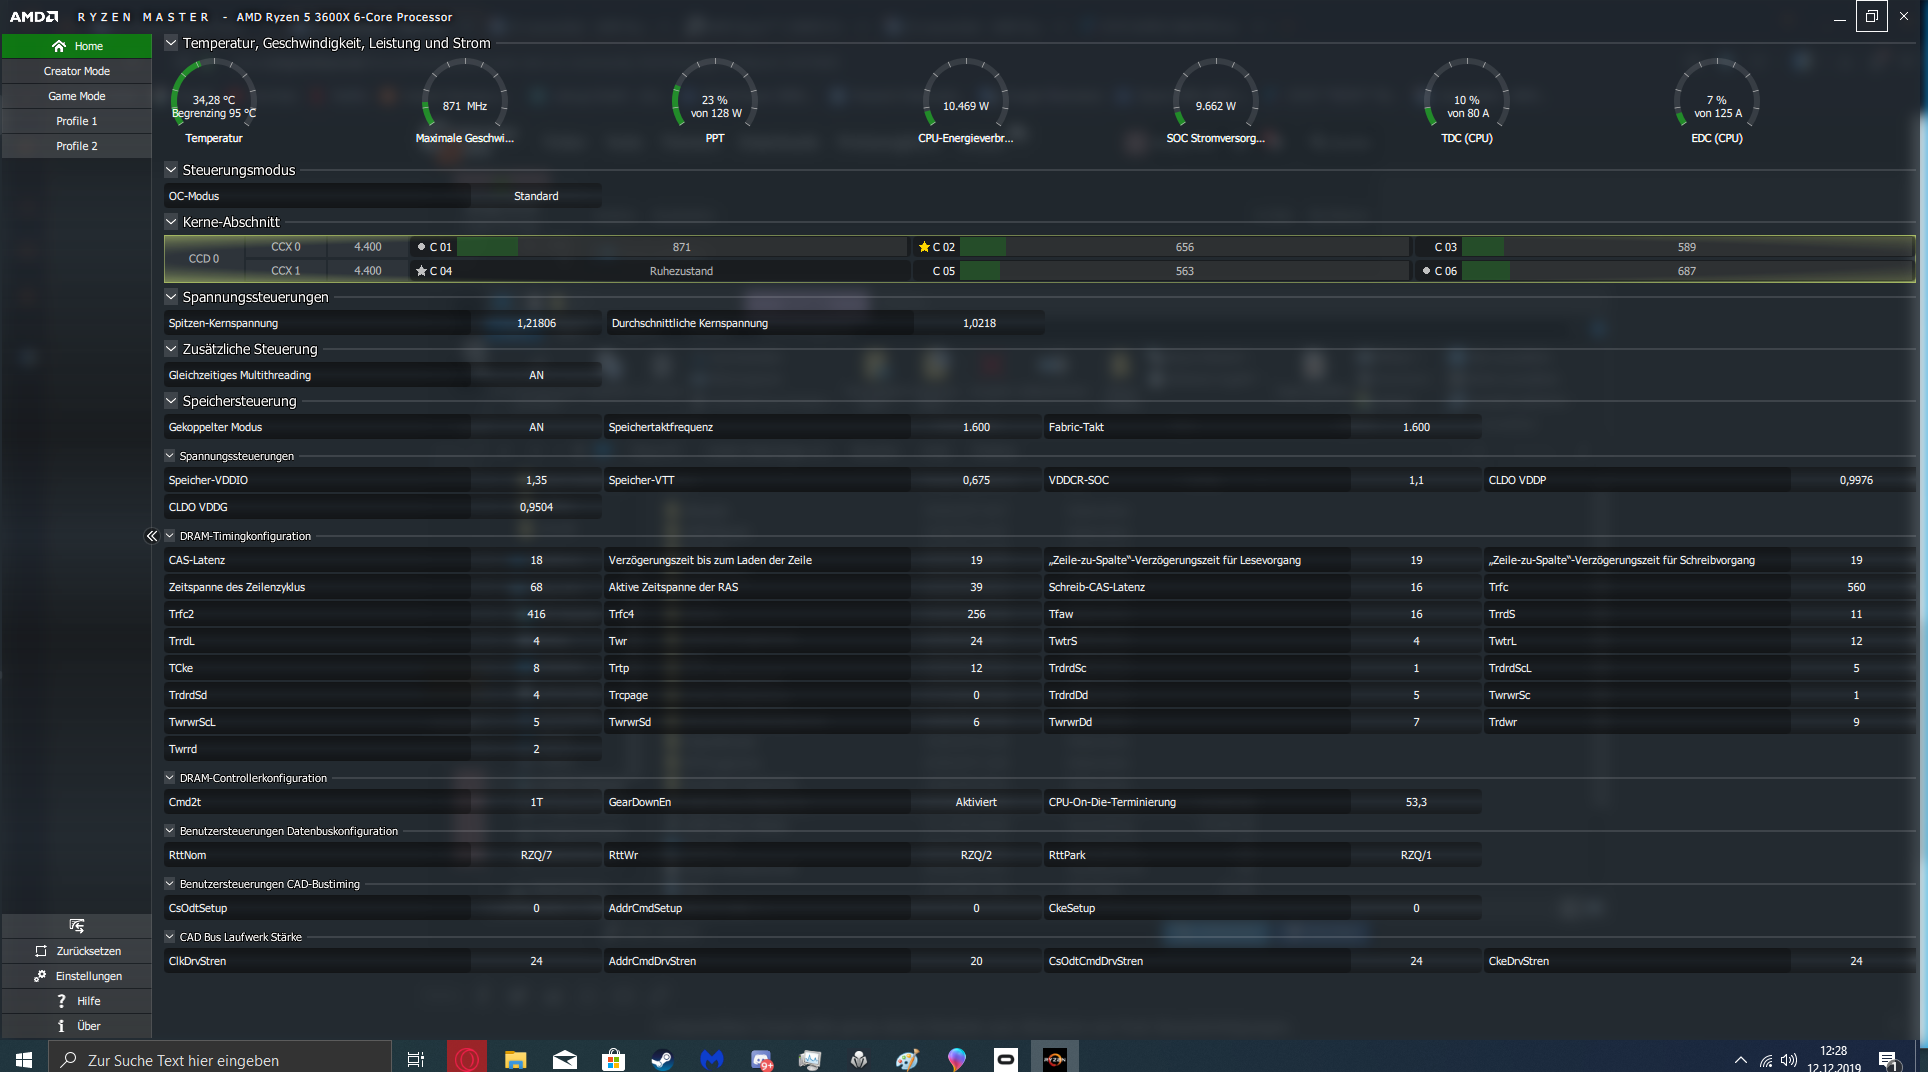Screen dimensions: 1928x1072
Task: Open Profile 1
Action: (77, 121)
